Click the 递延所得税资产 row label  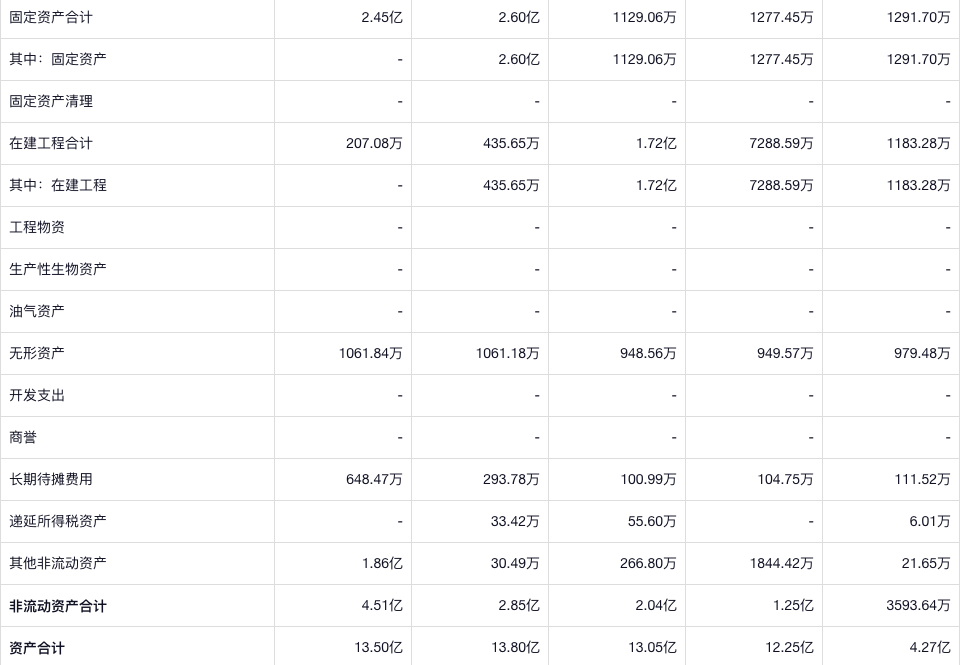(x=58, y=521)
